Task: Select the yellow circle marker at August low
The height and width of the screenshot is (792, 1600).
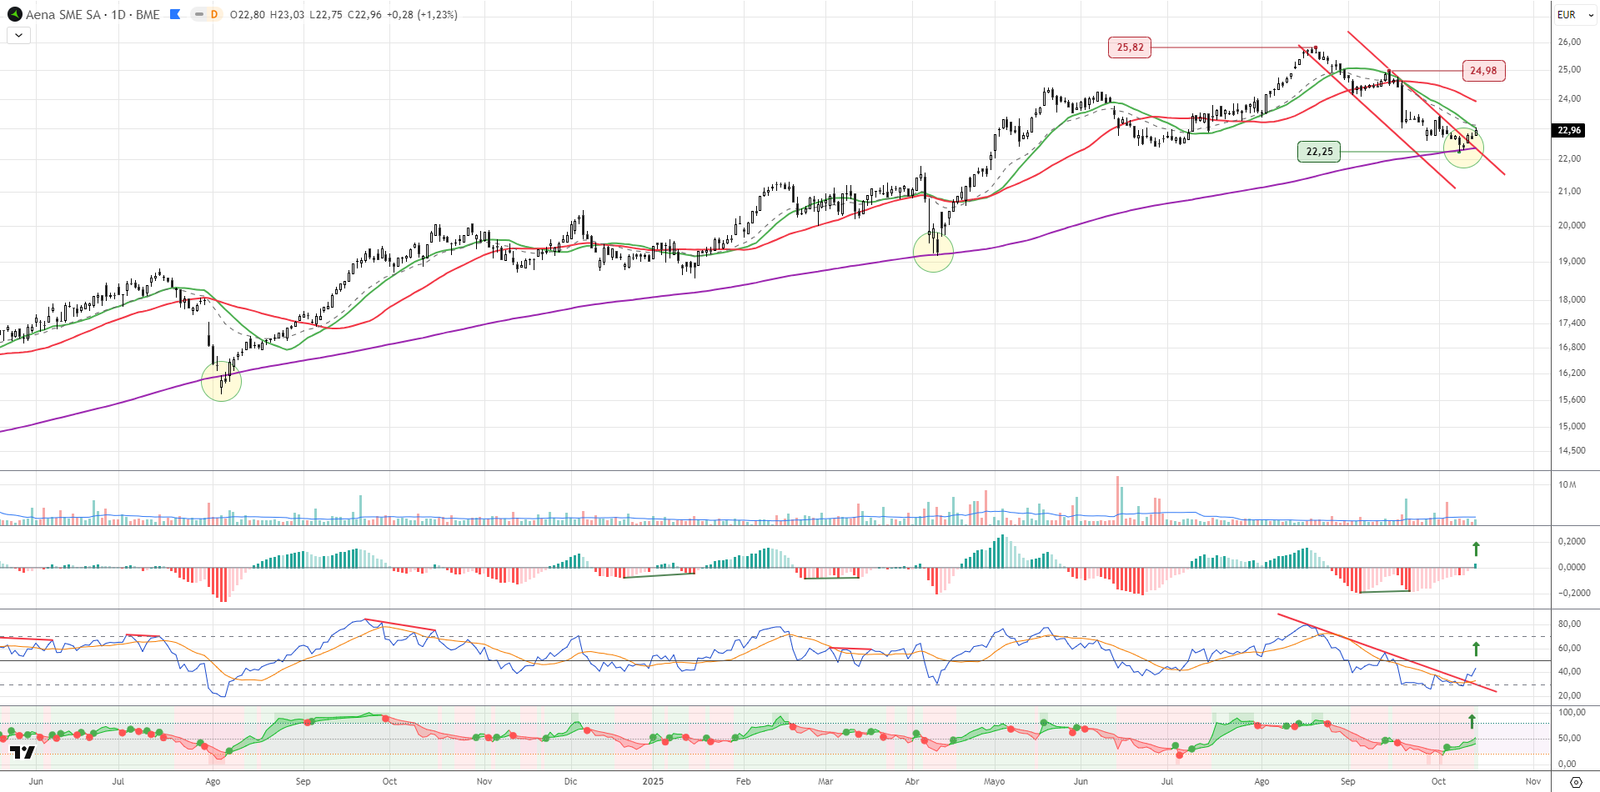Action: 221,381
